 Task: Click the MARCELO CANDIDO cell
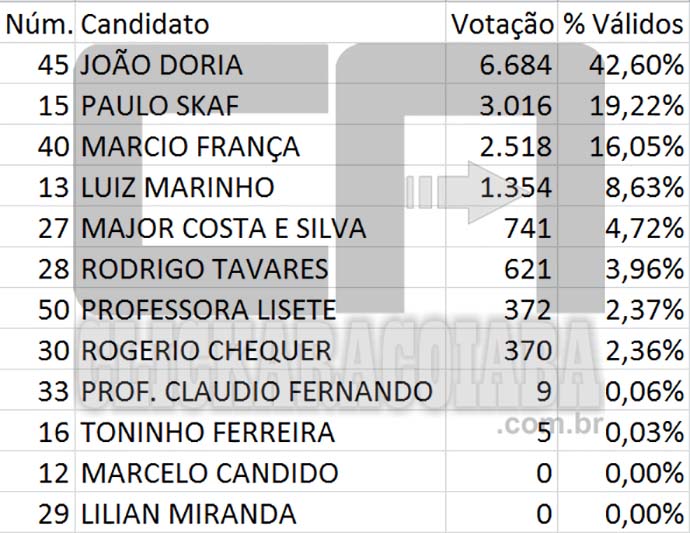pyautogui.click(x=209, y=474)
